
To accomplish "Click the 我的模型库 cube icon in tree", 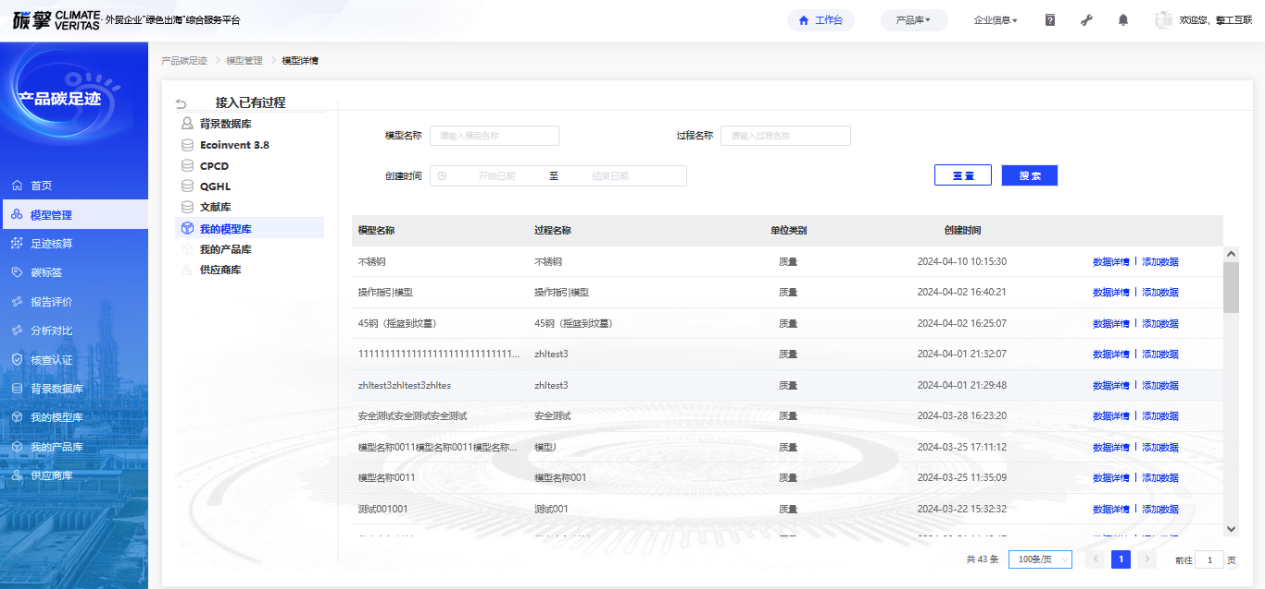I will click(x=187, y=229).
